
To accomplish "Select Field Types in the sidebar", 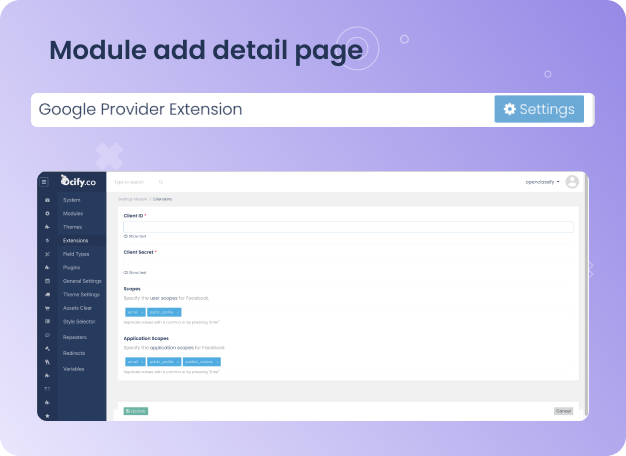I will point(76,254).
